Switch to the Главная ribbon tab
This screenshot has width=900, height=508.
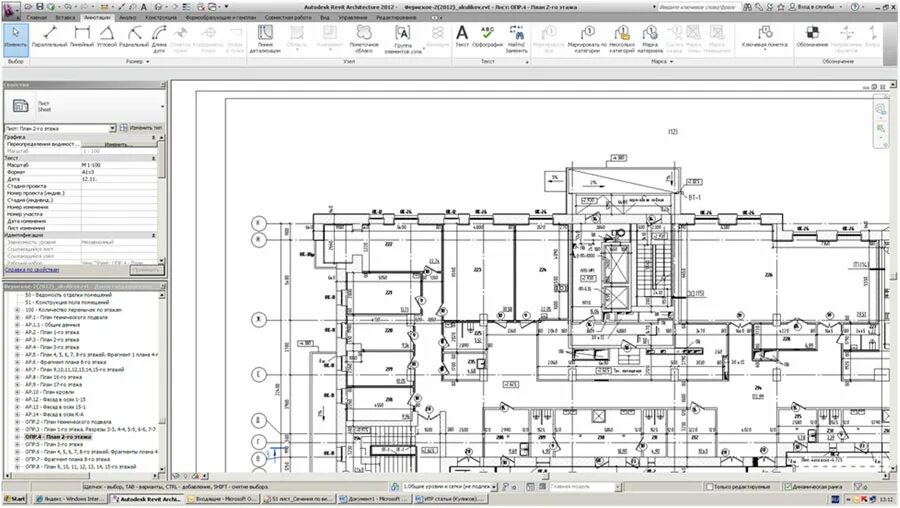point(36,18)
